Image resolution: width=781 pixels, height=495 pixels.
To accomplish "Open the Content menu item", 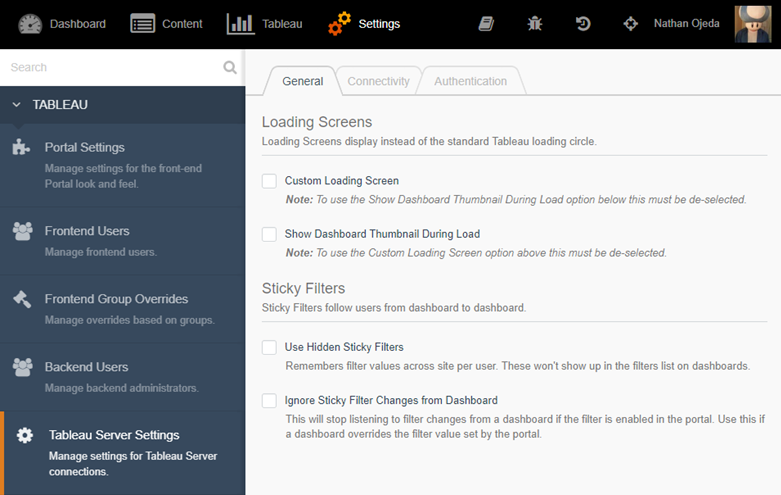I will [166, 24].
